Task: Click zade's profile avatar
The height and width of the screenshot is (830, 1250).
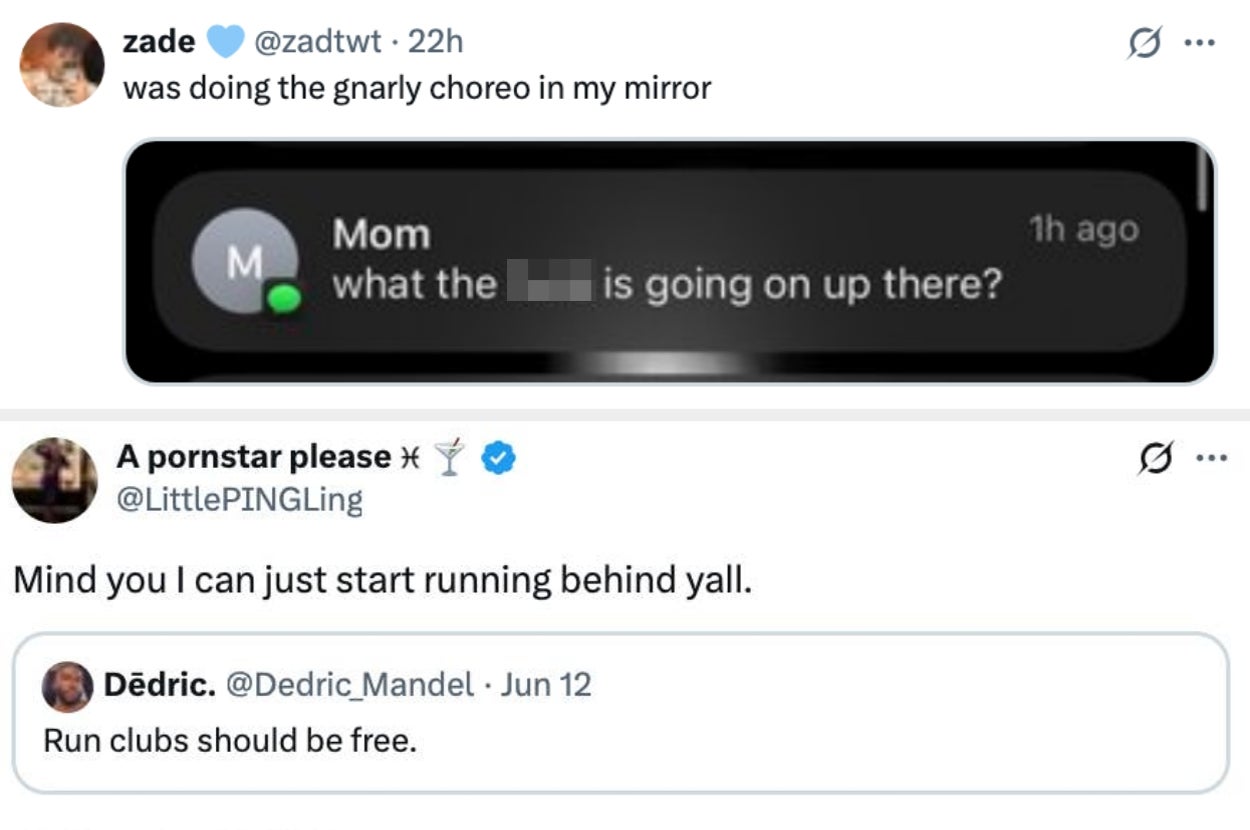Action: pos(62,64)
